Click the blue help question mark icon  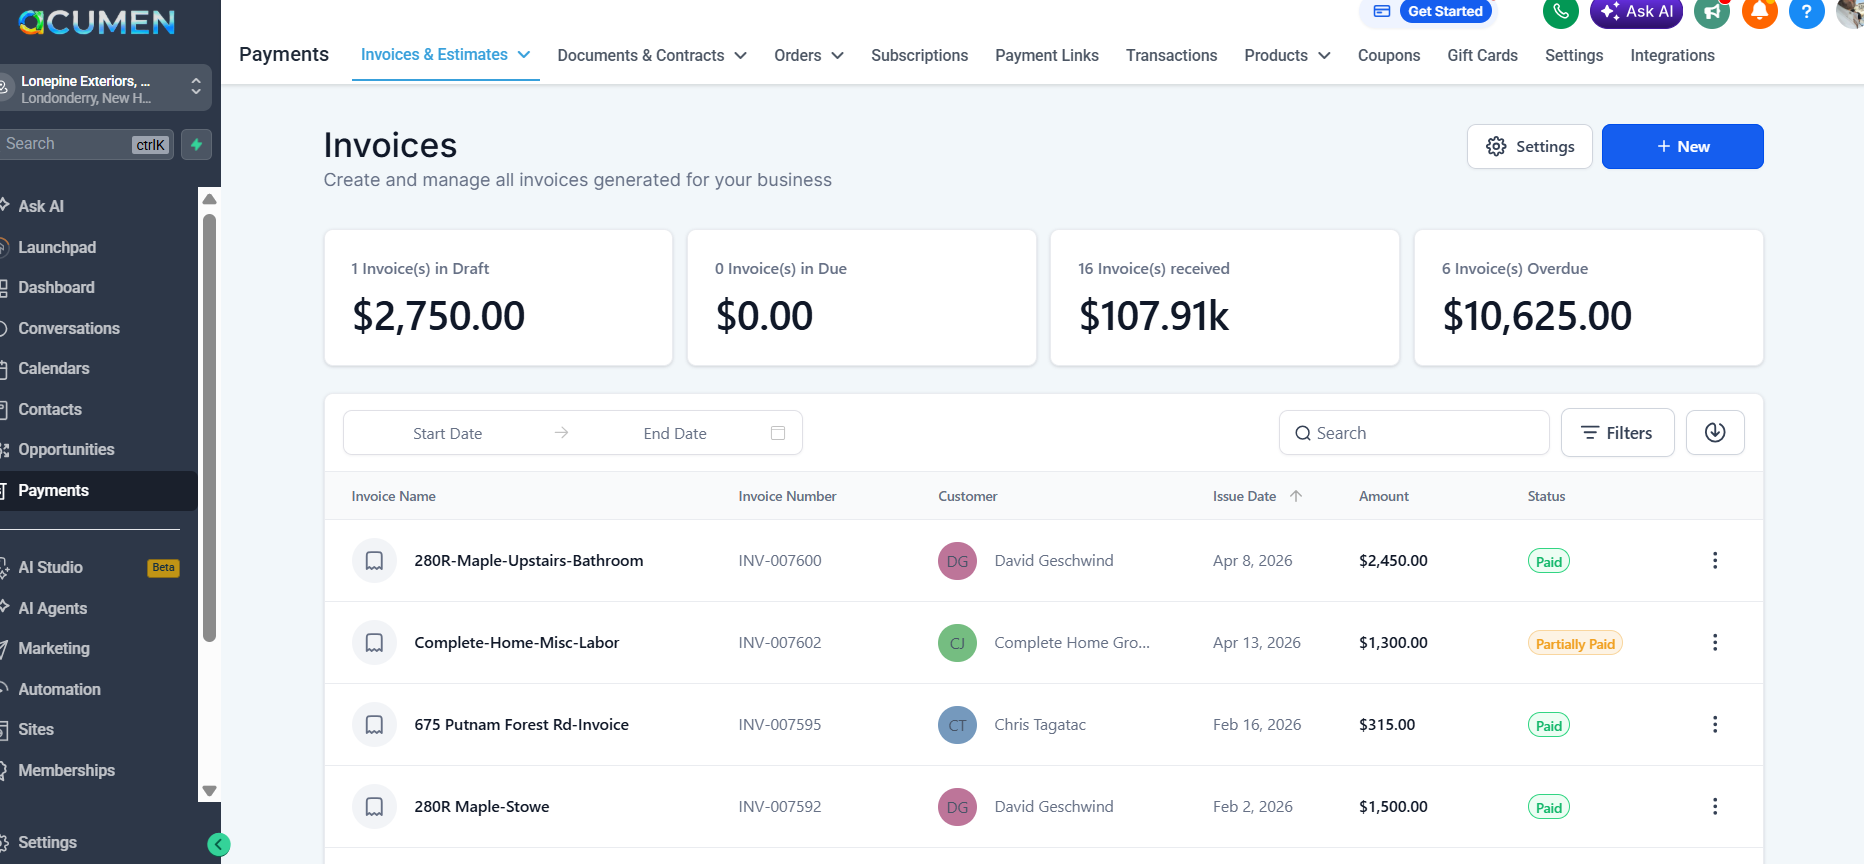pos(1806,12)
